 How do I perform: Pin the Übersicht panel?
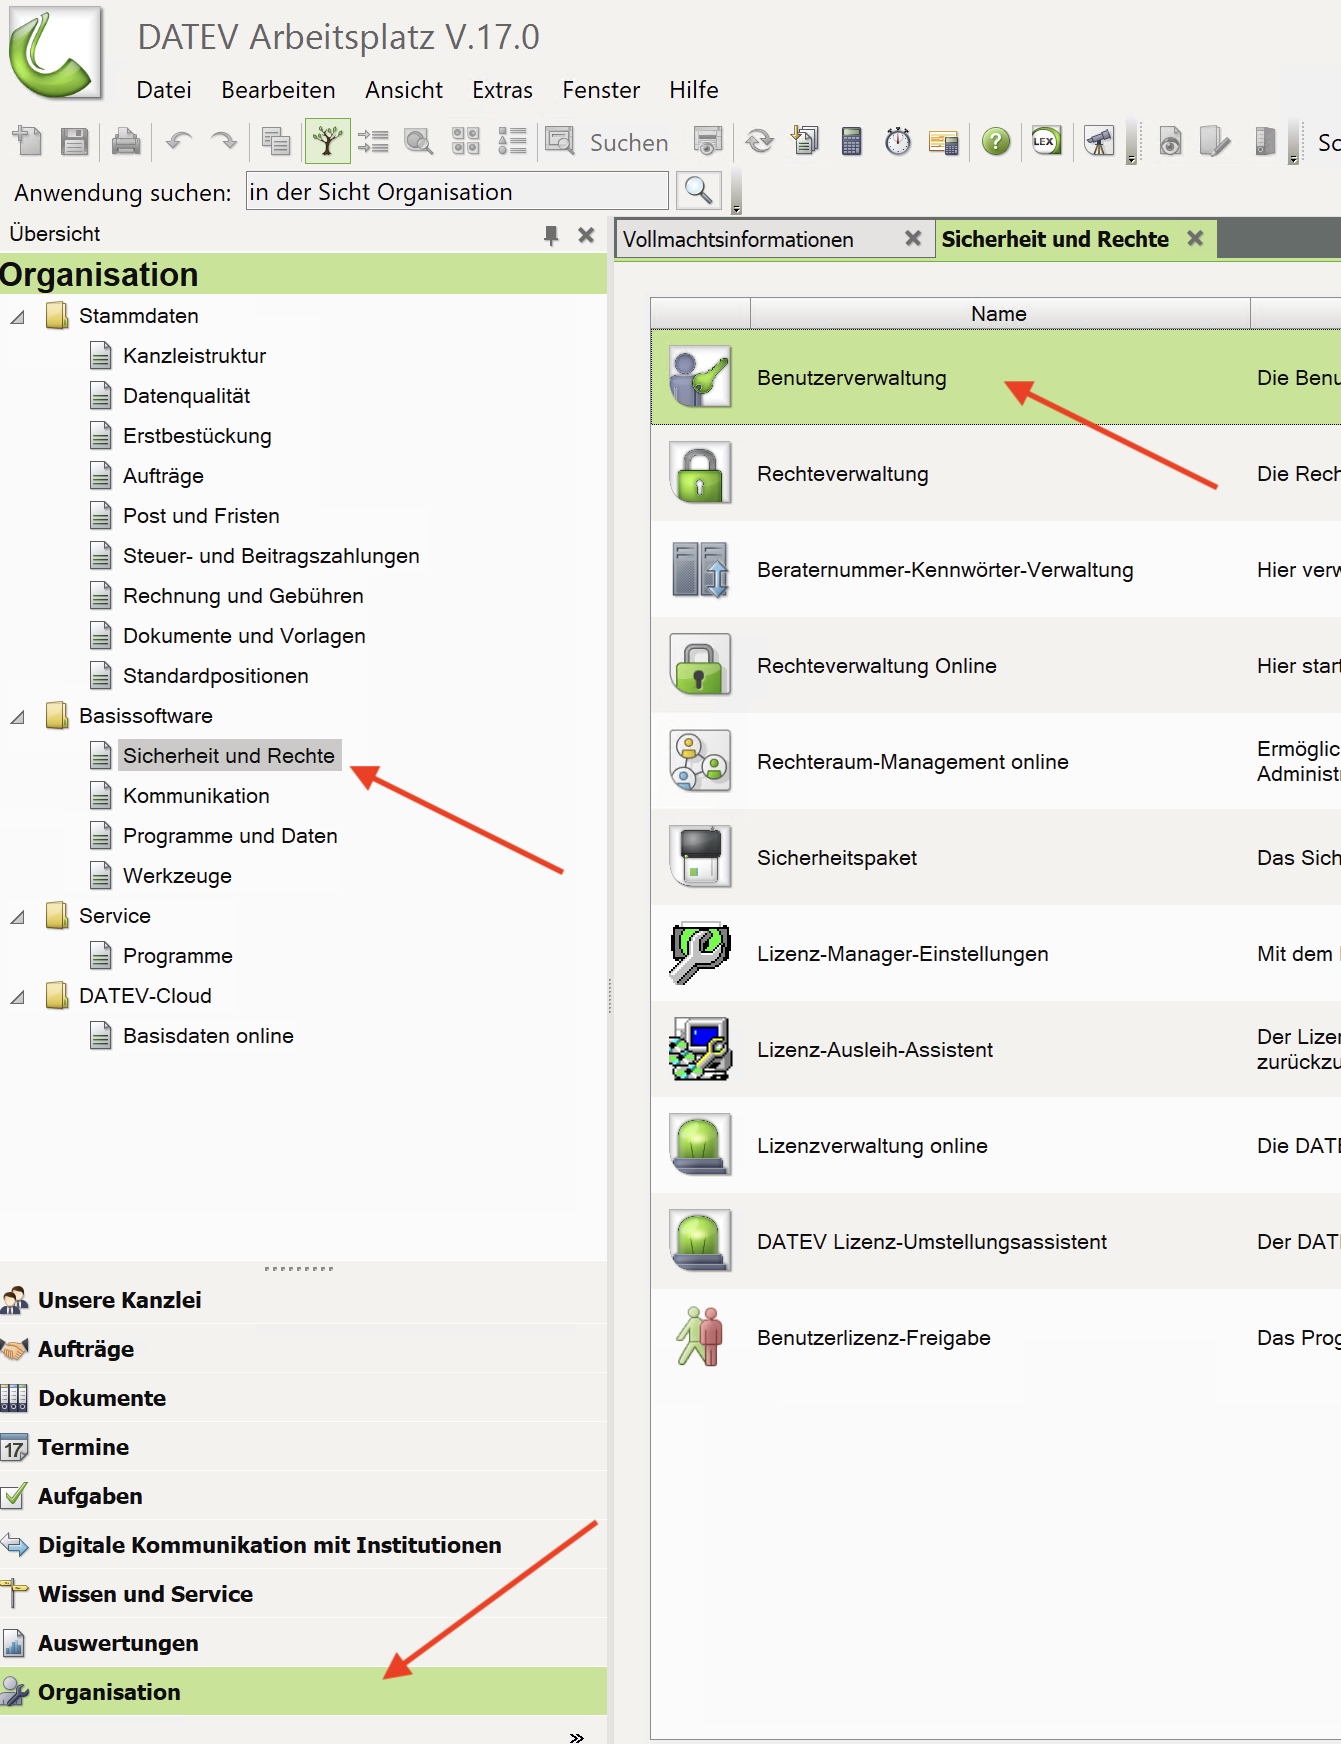pos(551,235)
